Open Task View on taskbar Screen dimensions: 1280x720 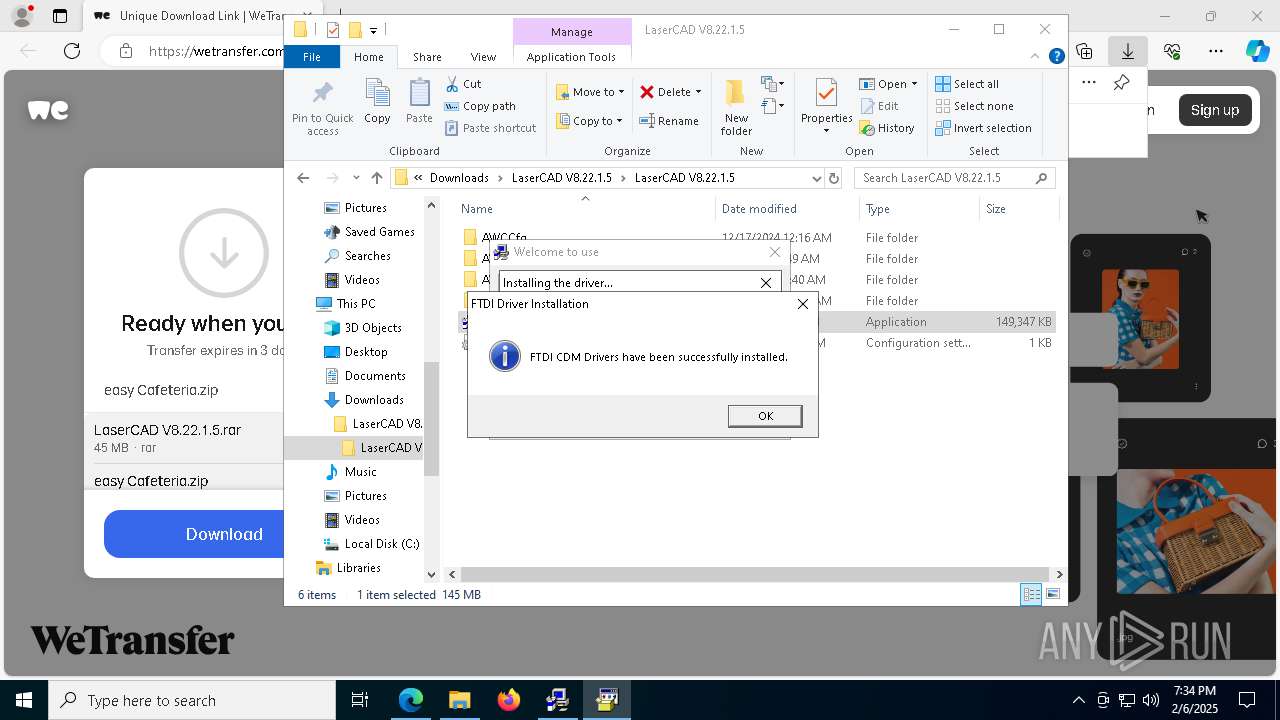pyautogui.click(x=360, y=700)
